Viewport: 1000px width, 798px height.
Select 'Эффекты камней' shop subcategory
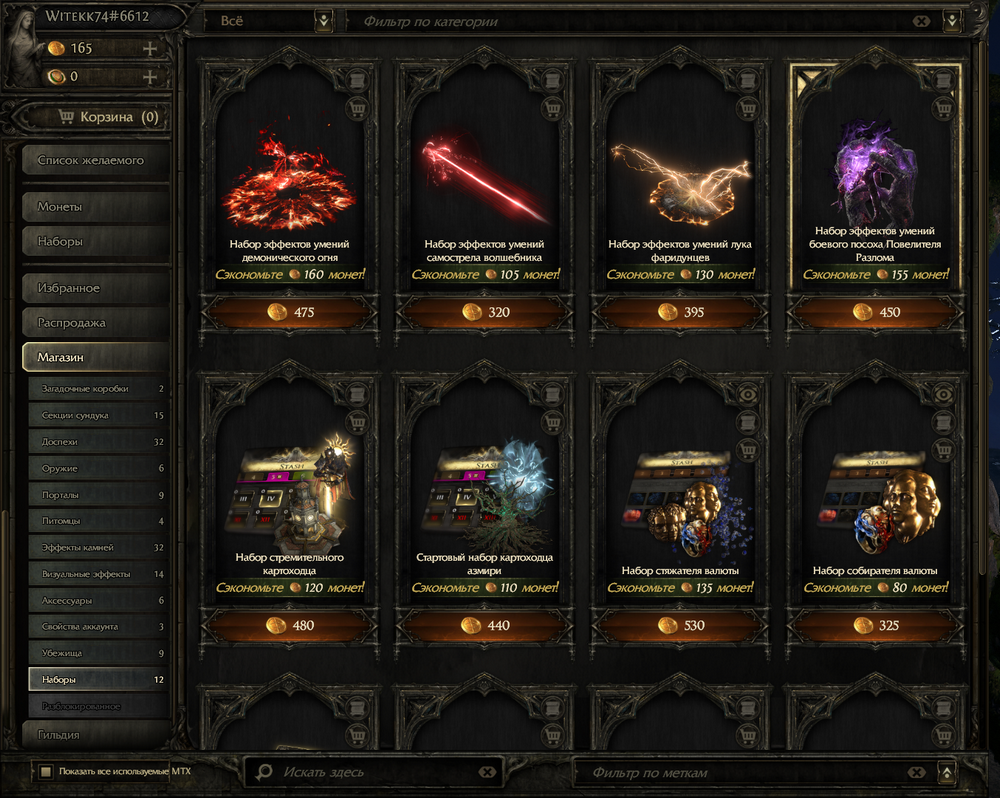tap(98, 547)
